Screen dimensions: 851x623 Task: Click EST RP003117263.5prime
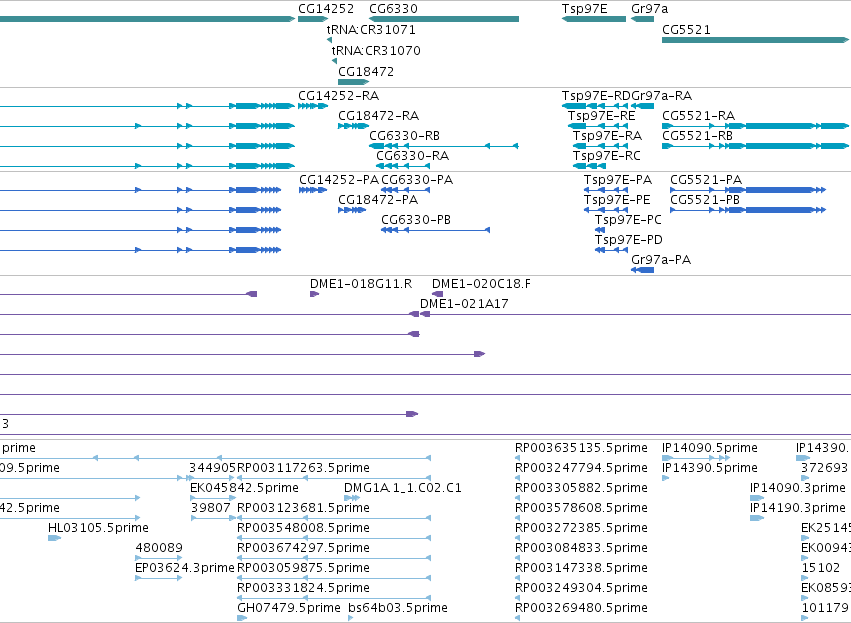pyautogui.click(x=303, y=468)
